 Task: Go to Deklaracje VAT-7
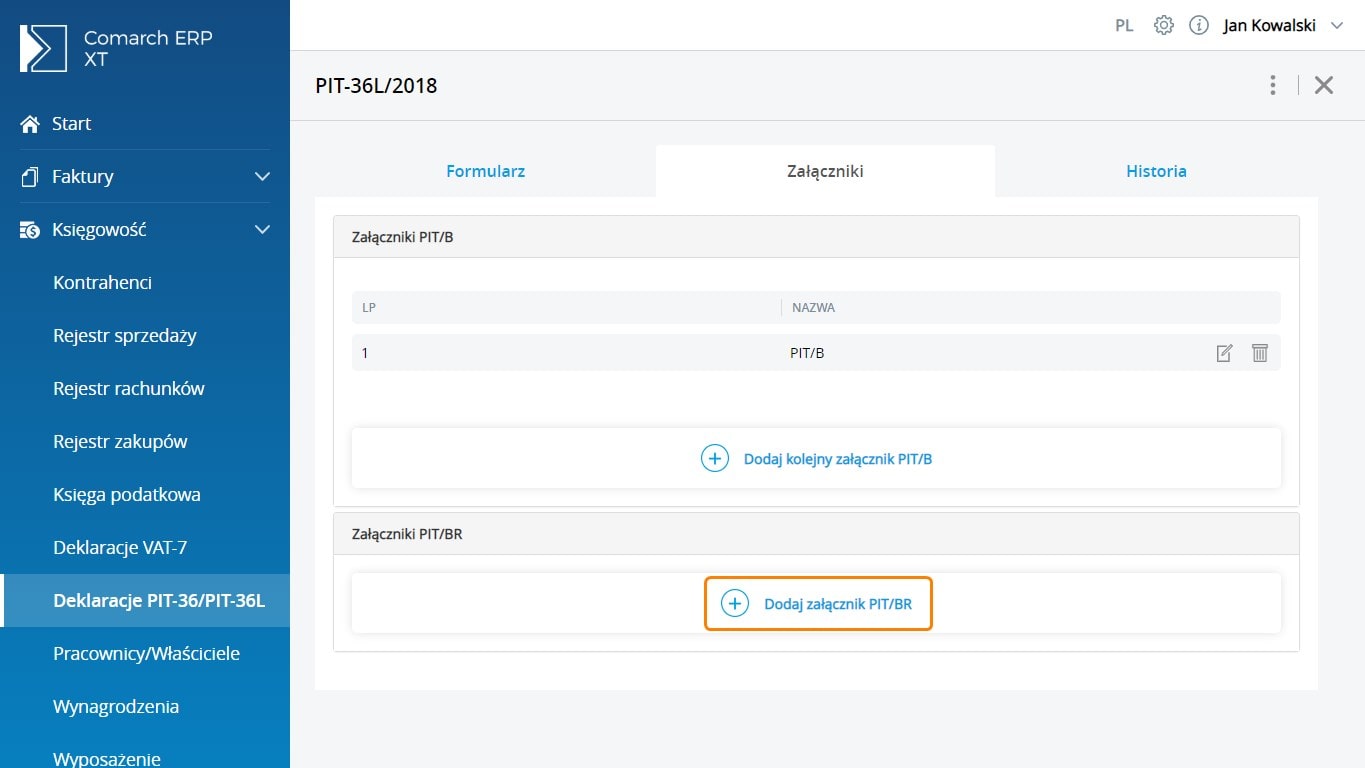(120, 548)
